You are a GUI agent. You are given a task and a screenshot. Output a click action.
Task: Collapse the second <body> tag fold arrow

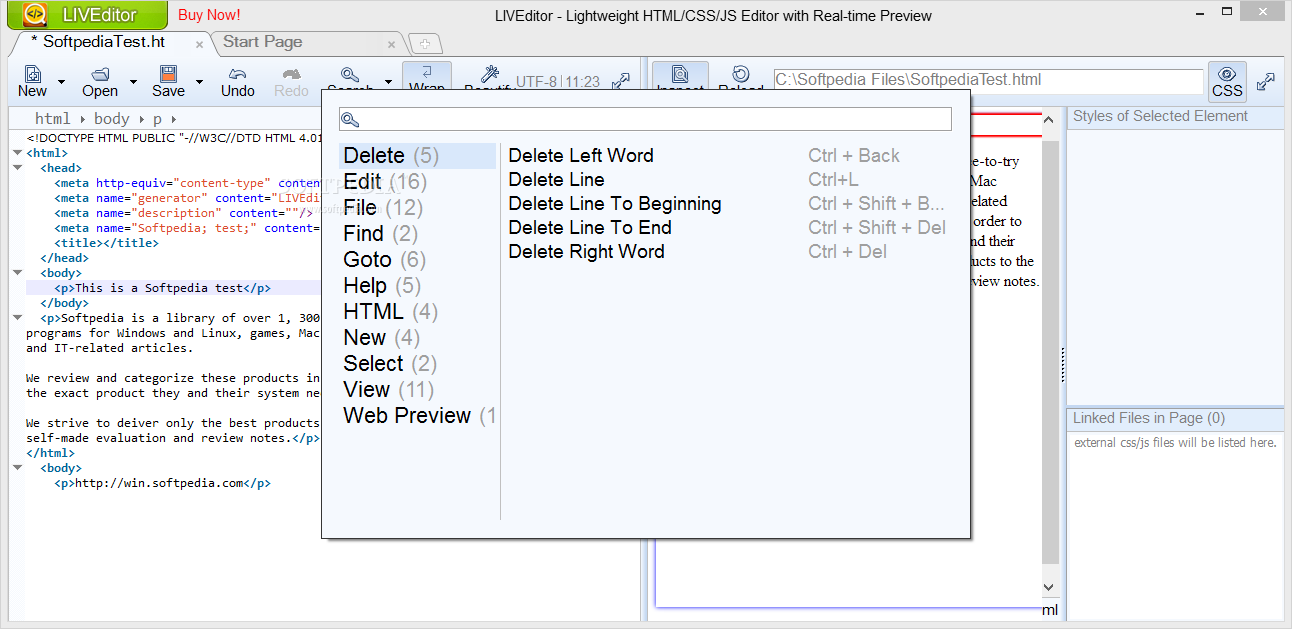(17, 467)
